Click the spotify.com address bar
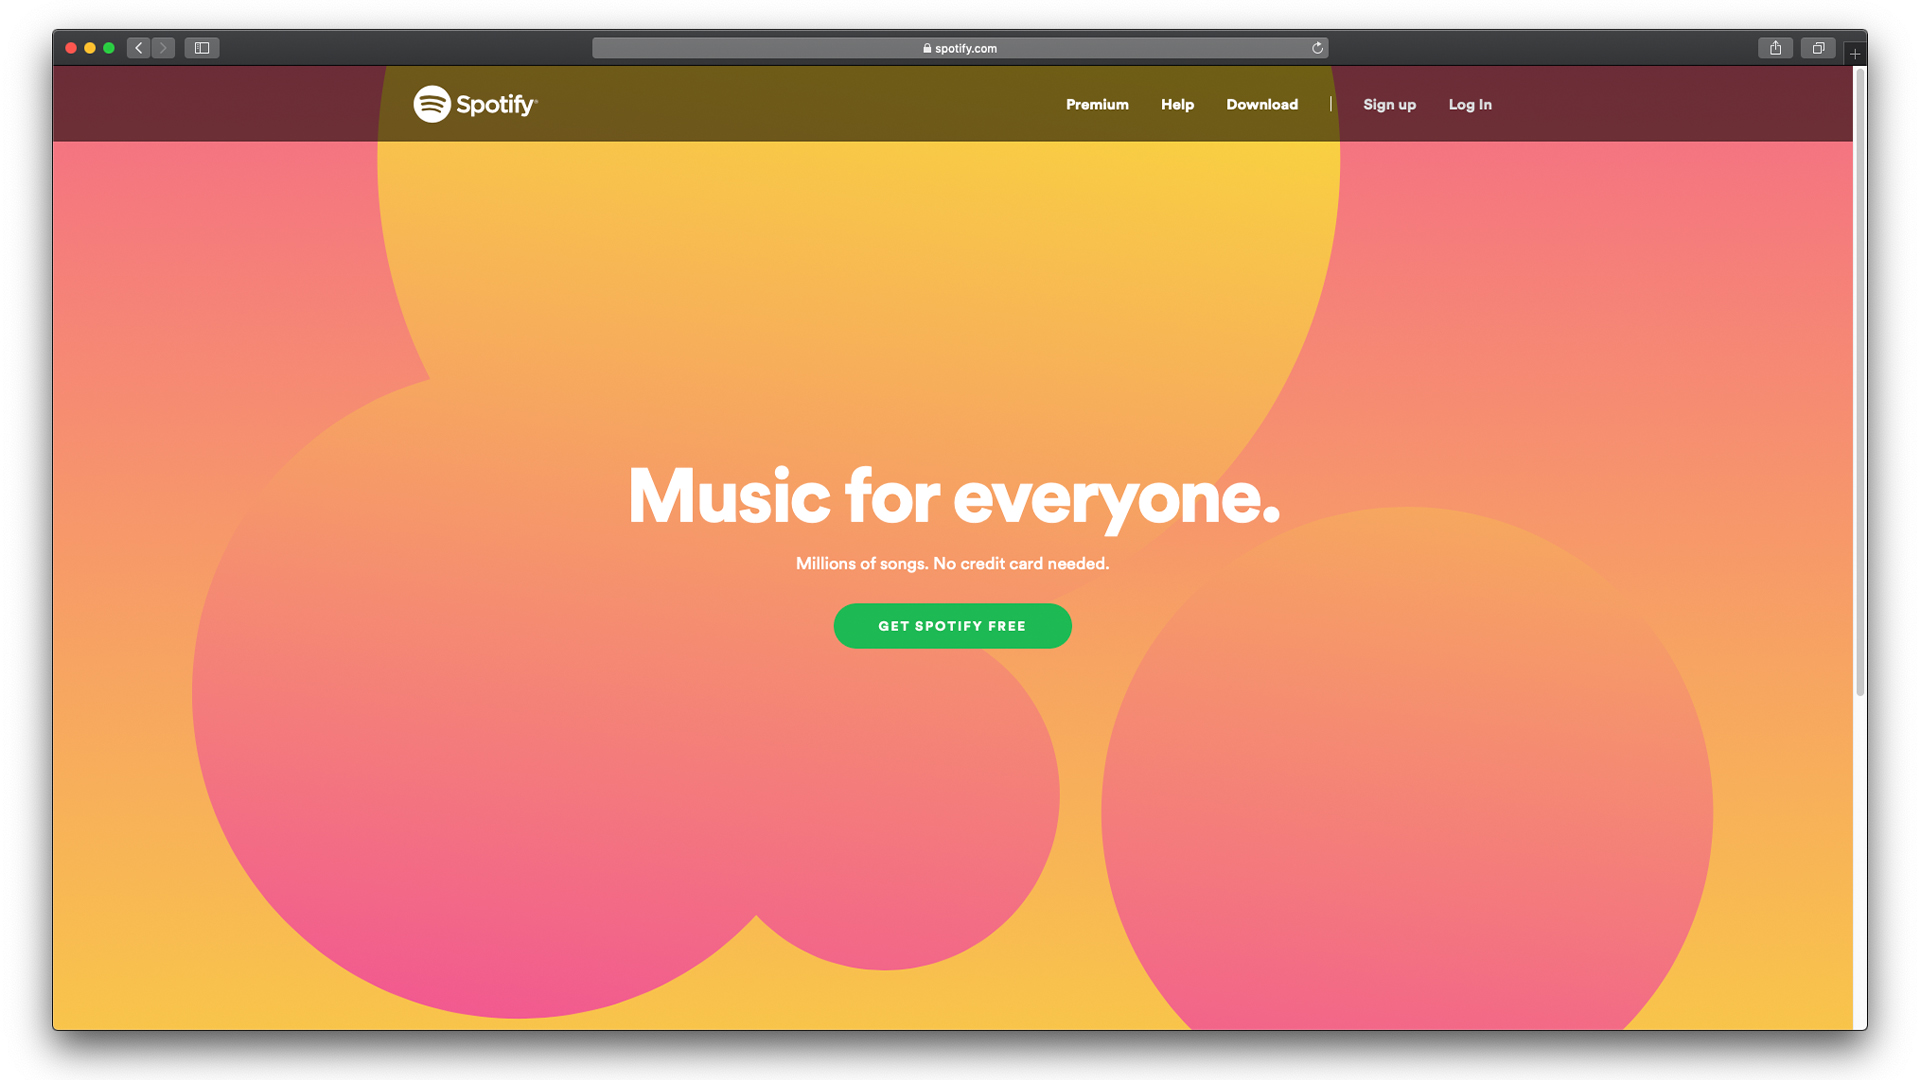 tap(960, 48)
